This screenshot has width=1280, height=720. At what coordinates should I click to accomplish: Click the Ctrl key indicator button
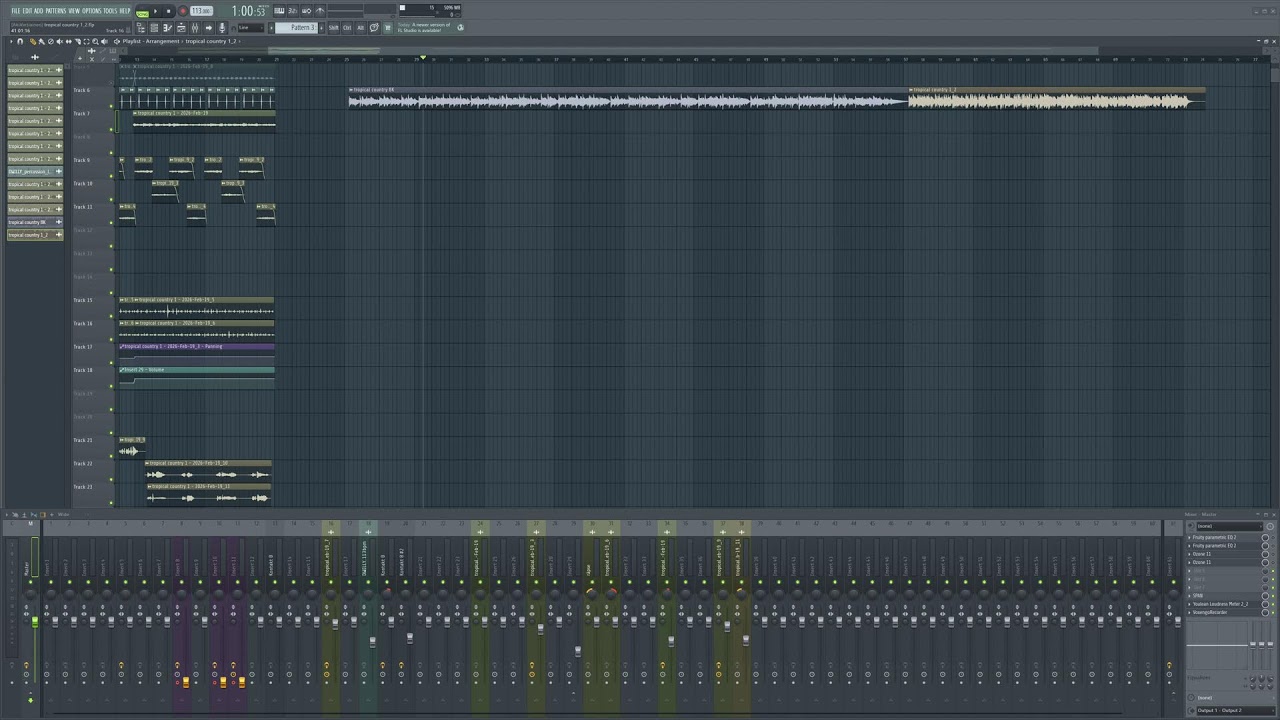point(347,27)
